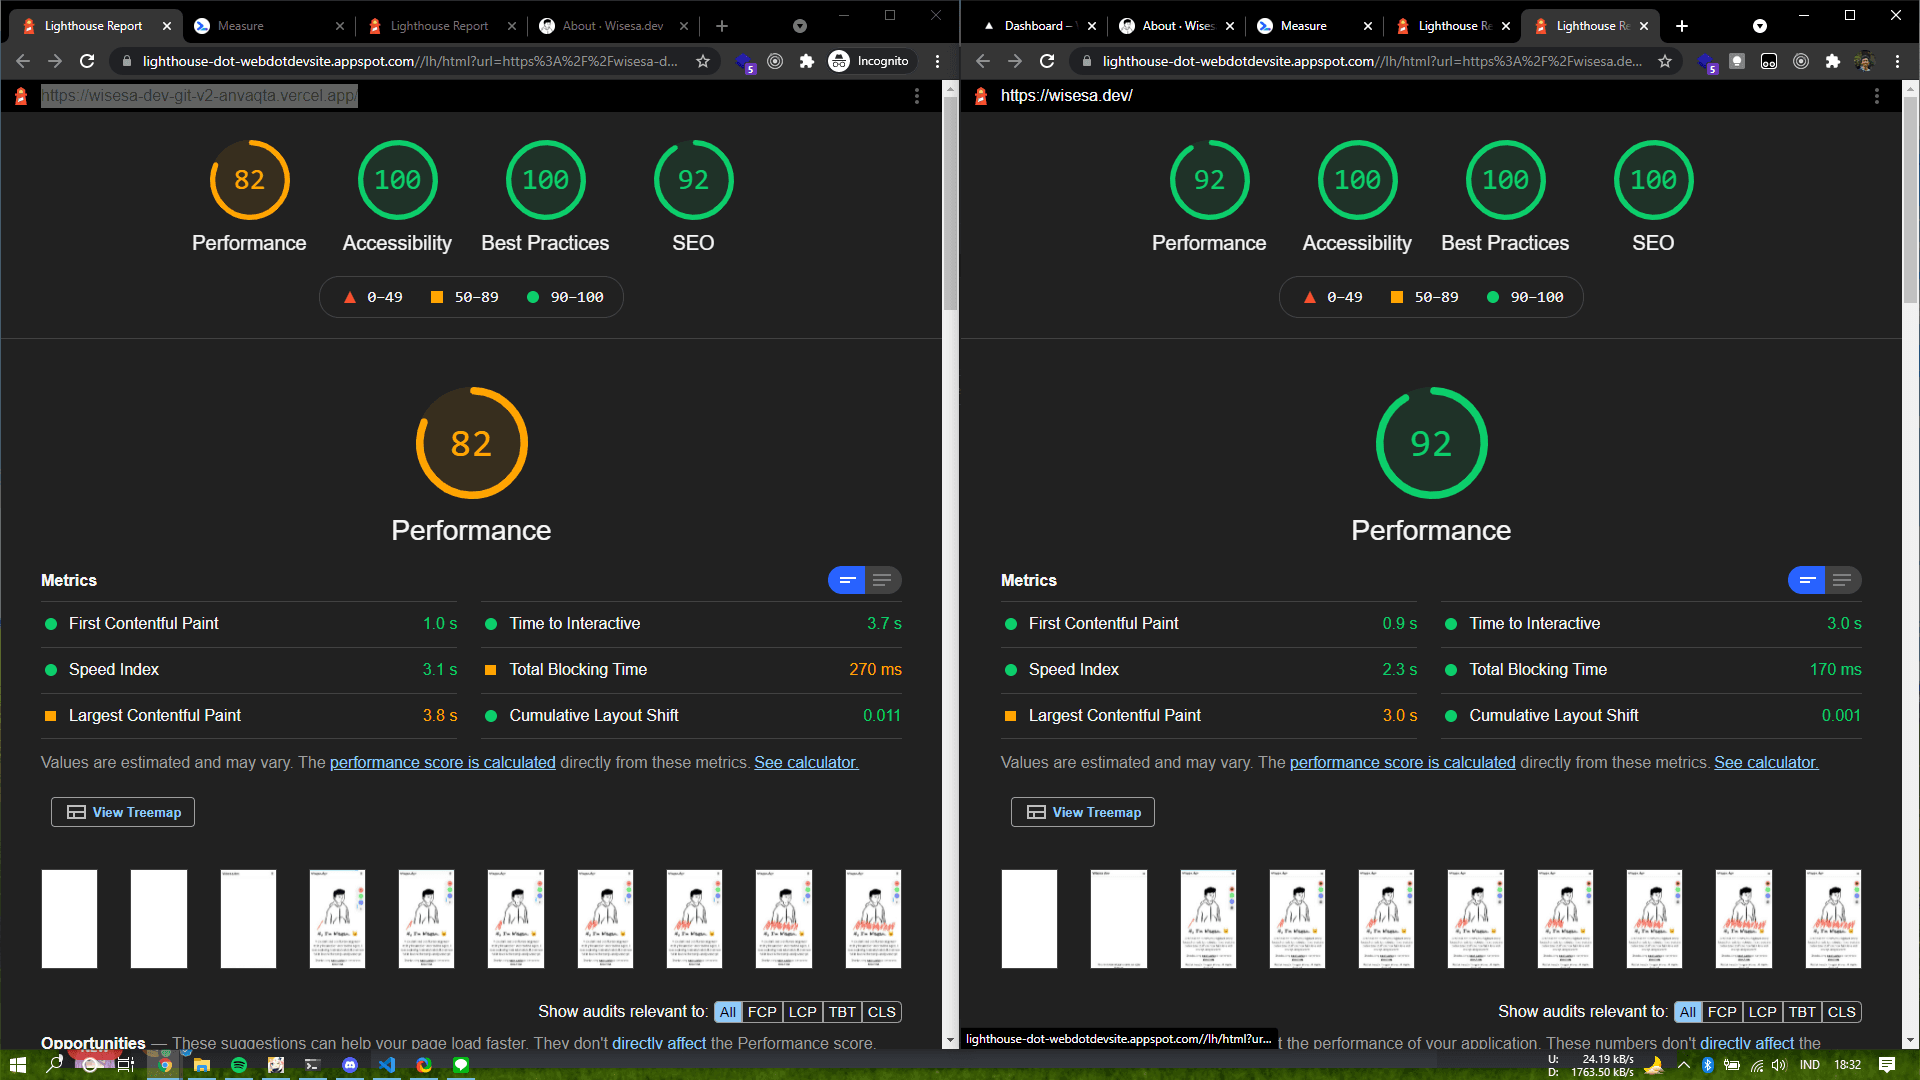The width and height of the screenshot is (1920, 1080).
Task: Select the compact metrics view toggle in the left report
Action: (847, 580)
